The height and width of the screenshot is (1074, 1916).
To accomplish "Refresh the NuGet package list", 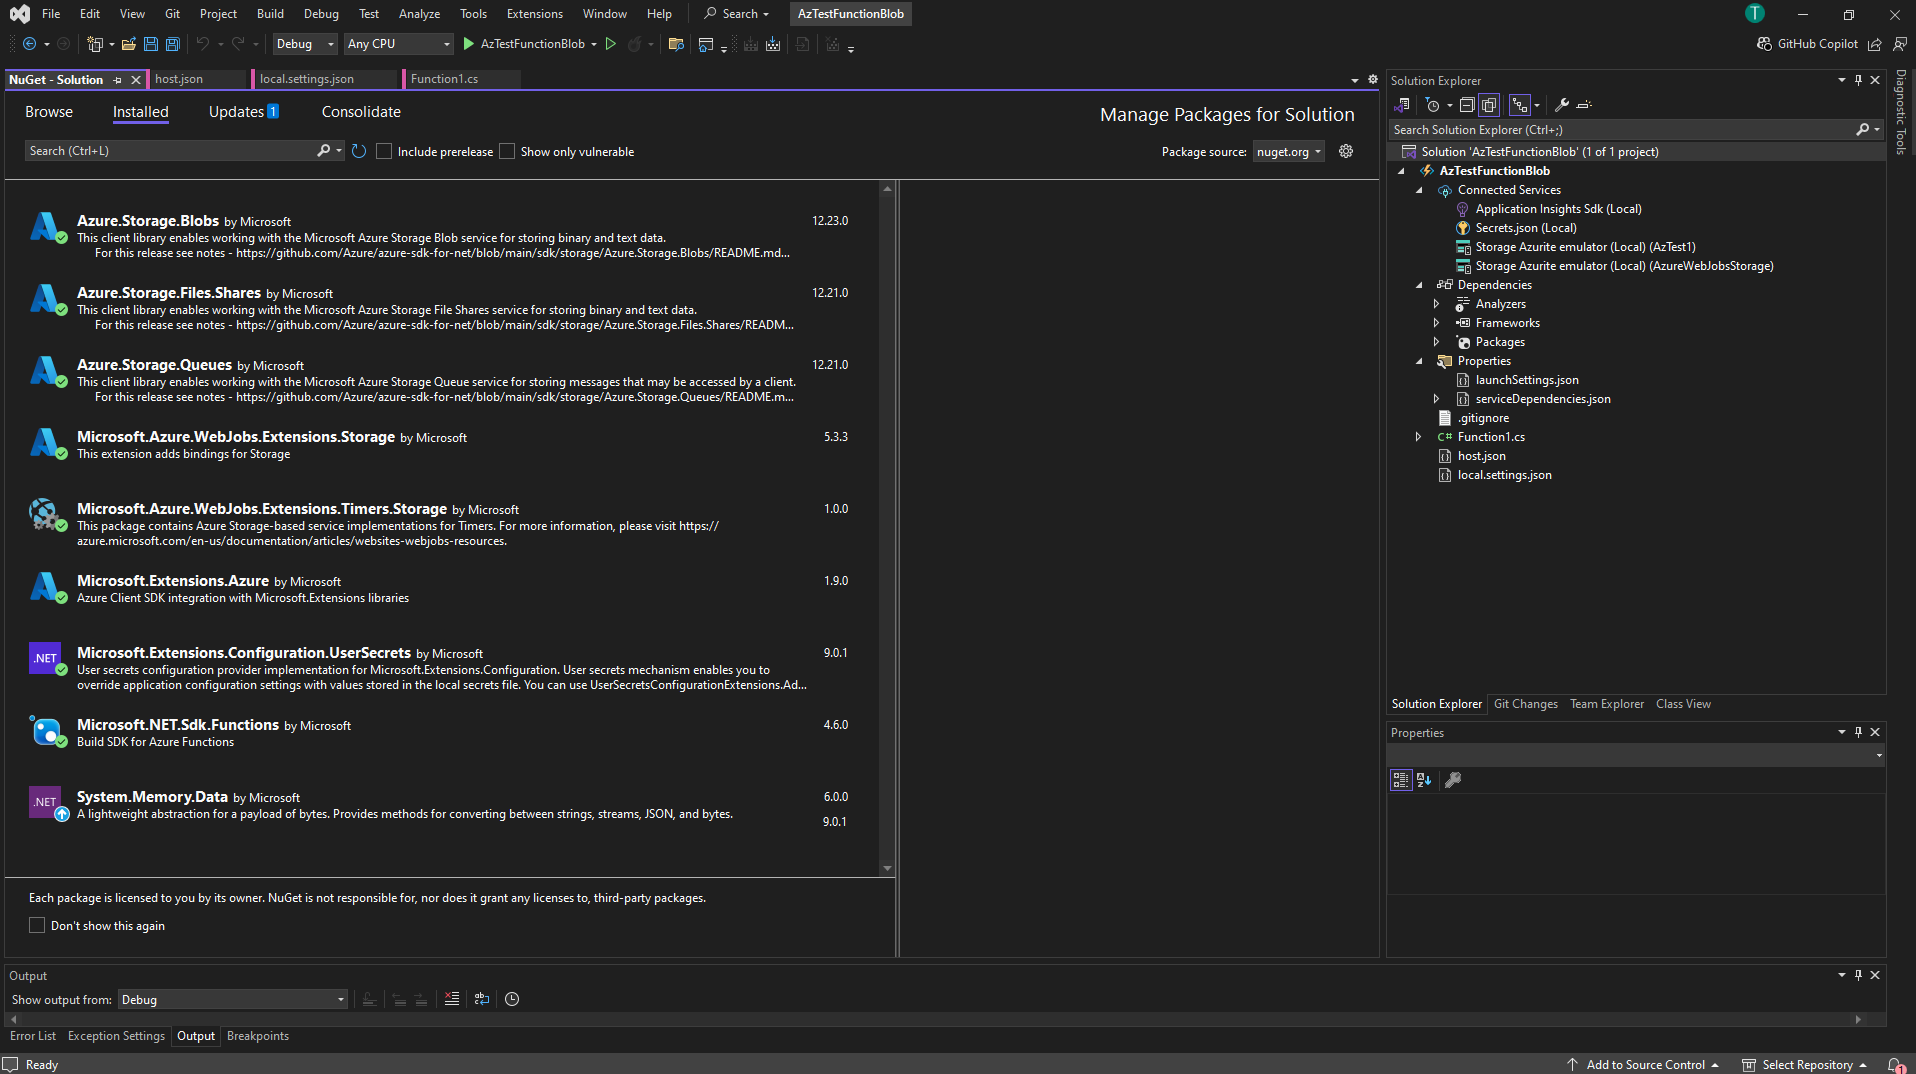I will (359, 151).
